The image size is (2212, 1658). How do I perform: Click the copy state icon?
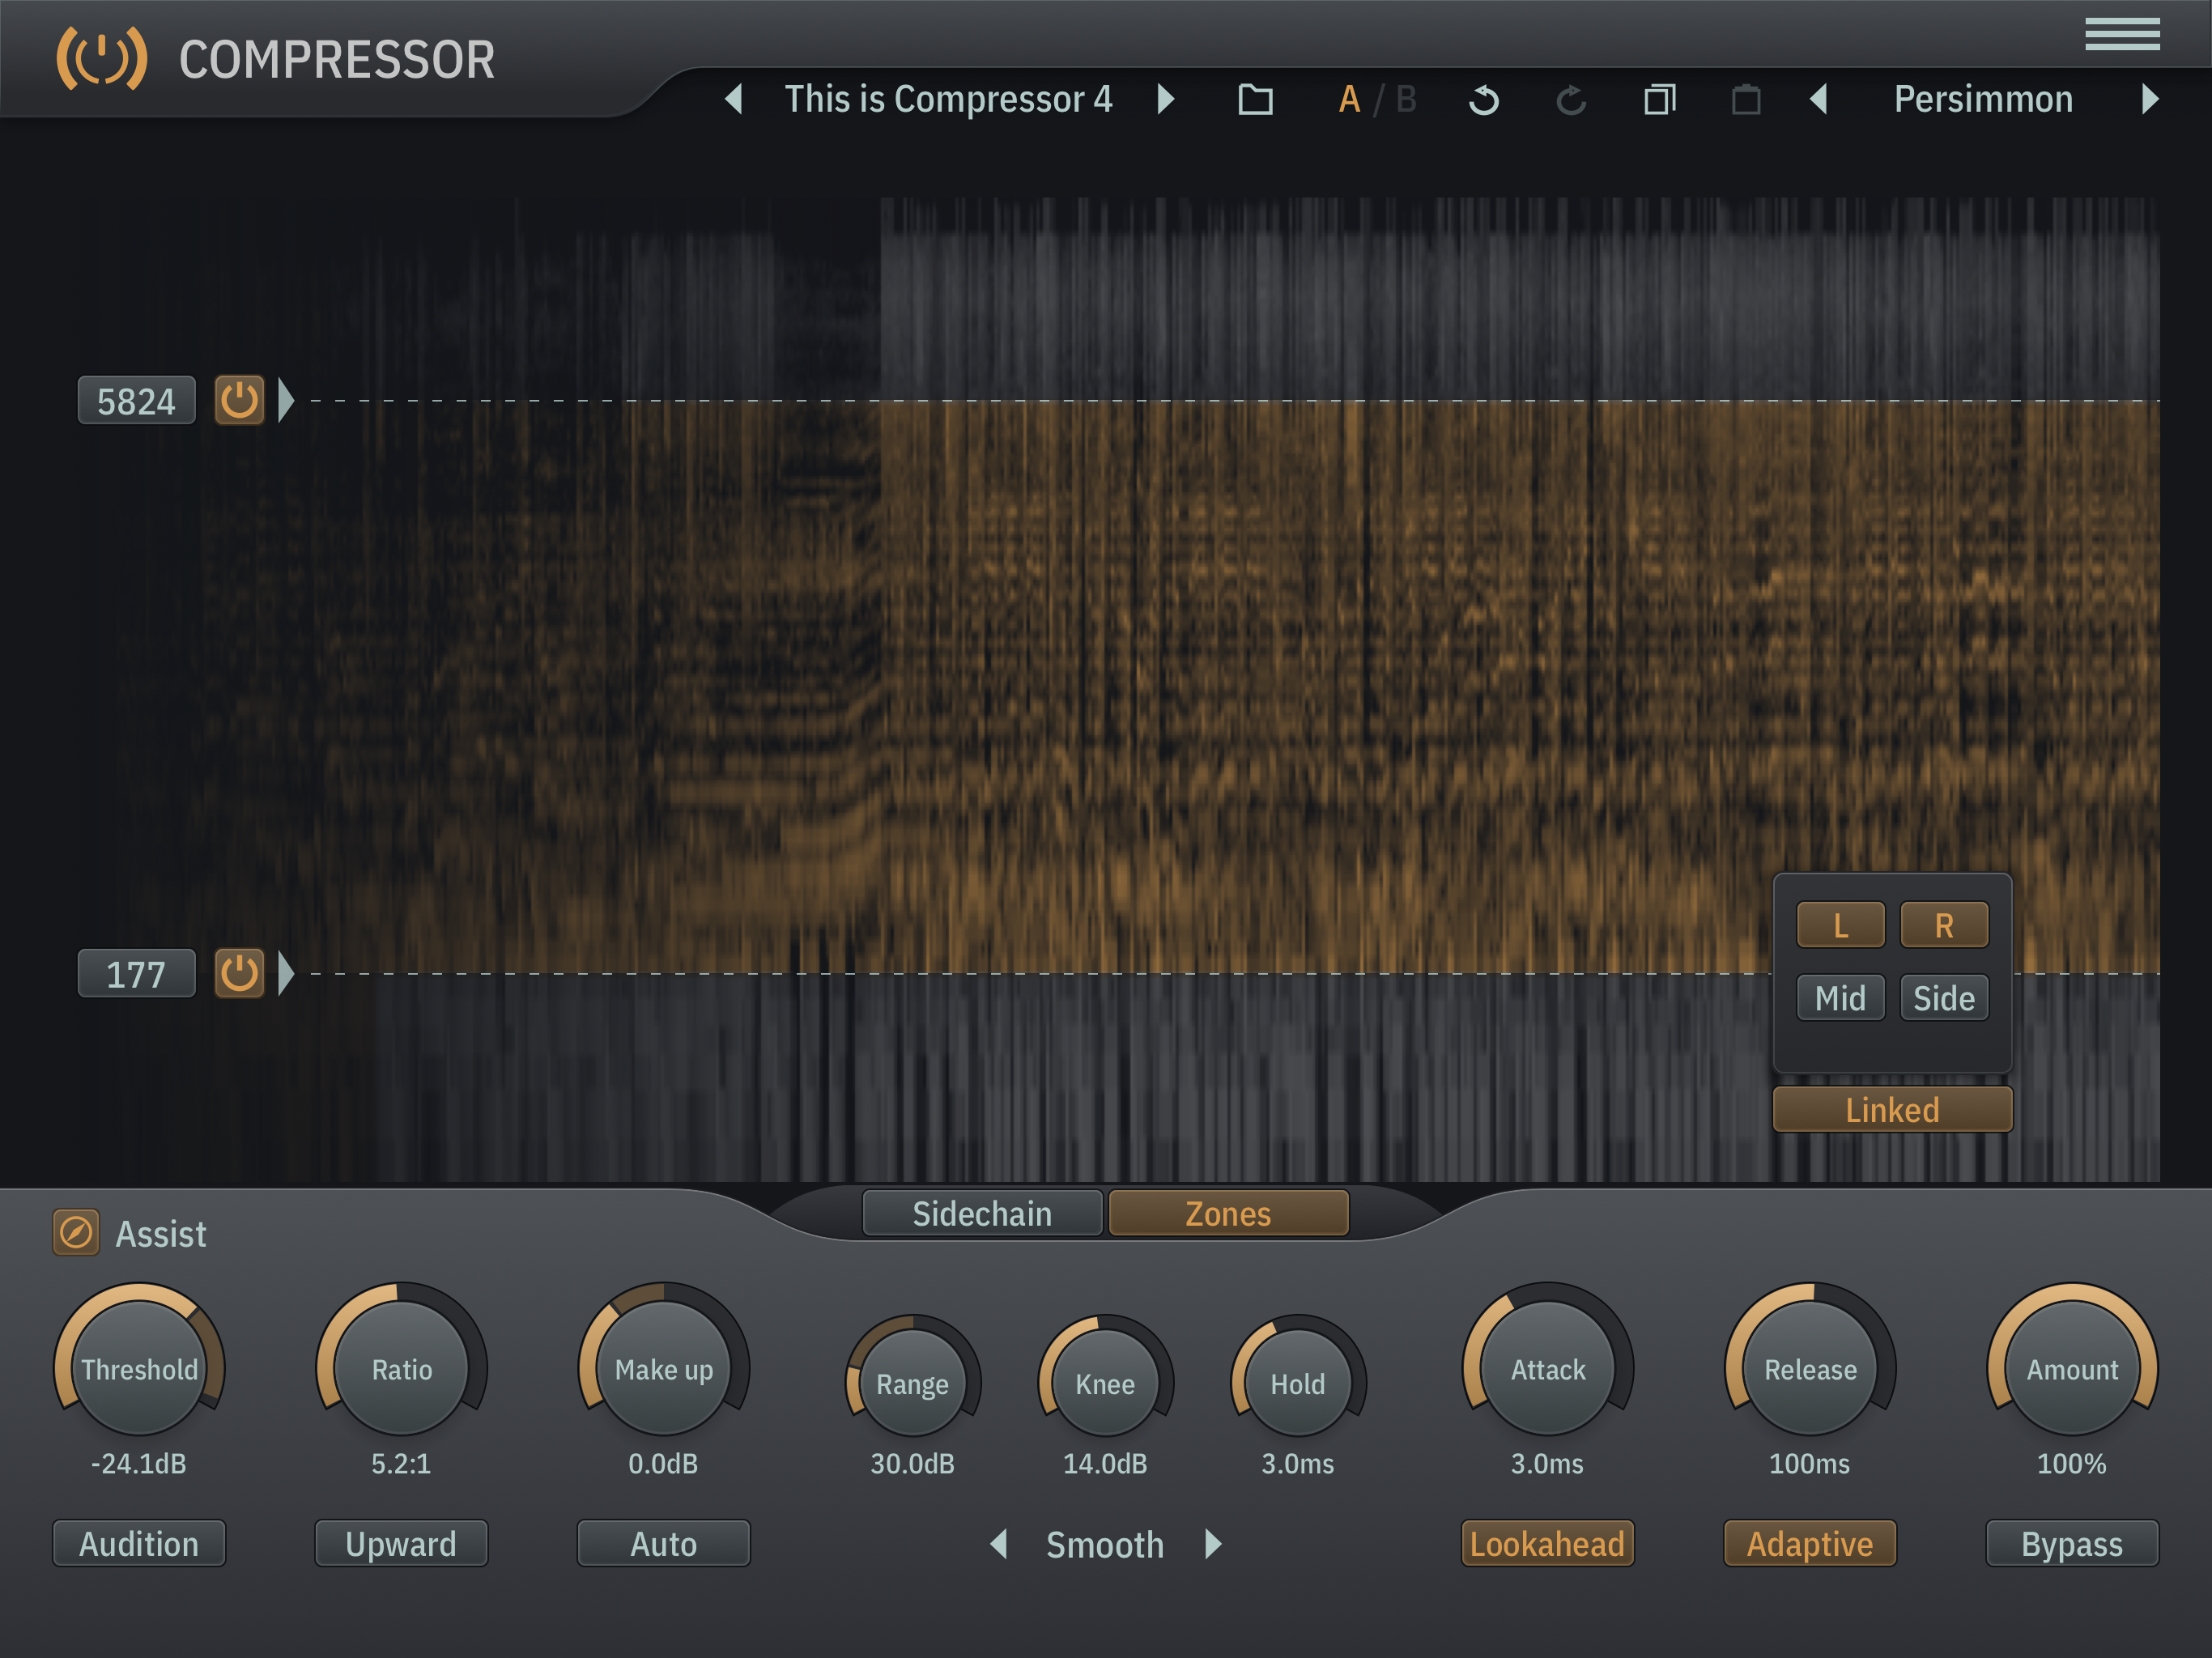point(1659,99)
